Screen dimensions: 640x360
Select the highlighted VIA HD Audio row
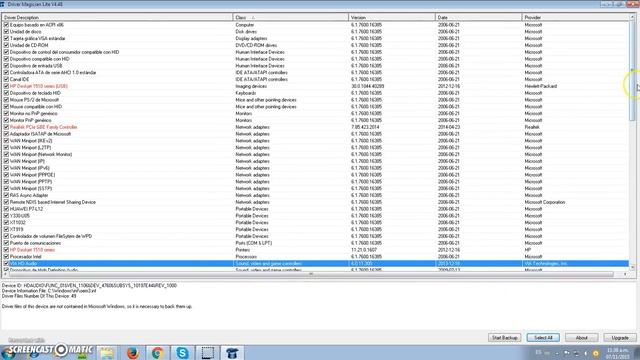coord(316,264)
